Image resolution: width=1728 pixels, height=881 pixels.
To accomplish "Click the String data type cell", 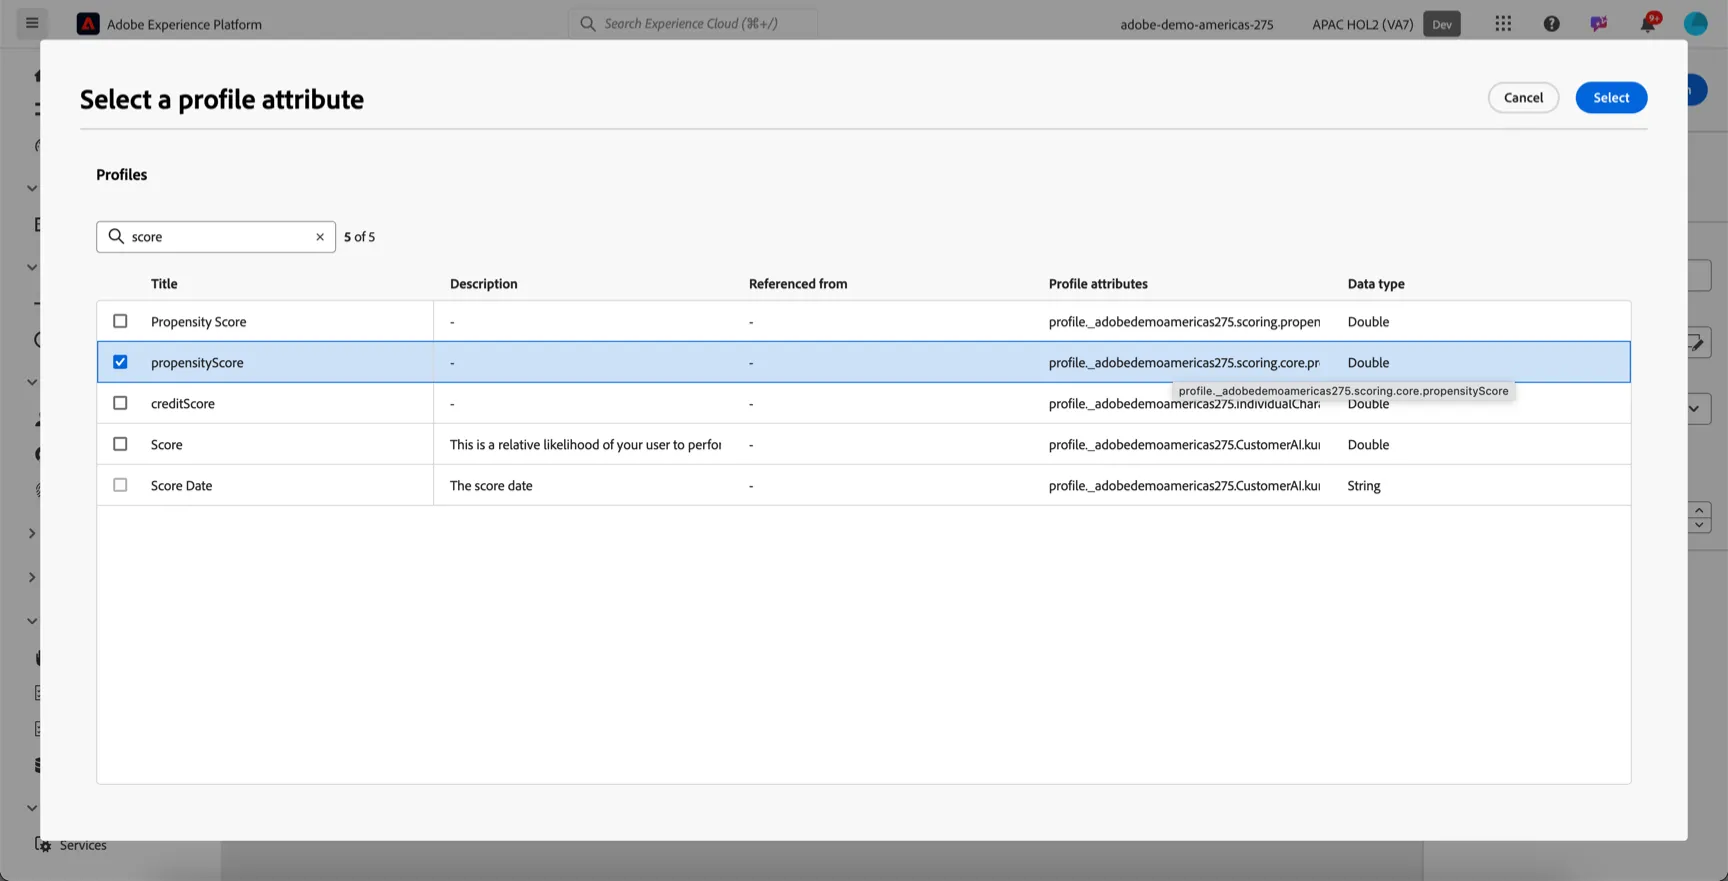I will click(1364, 486).
